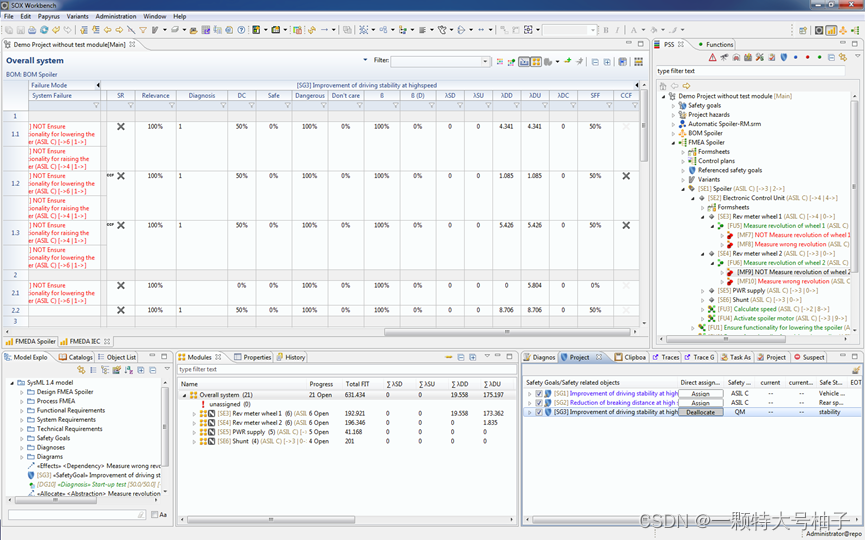This screenshot has height=540, width=865.
Task: Click the collapse all minus icon in FMEDA toolbar
Action: 595,62
